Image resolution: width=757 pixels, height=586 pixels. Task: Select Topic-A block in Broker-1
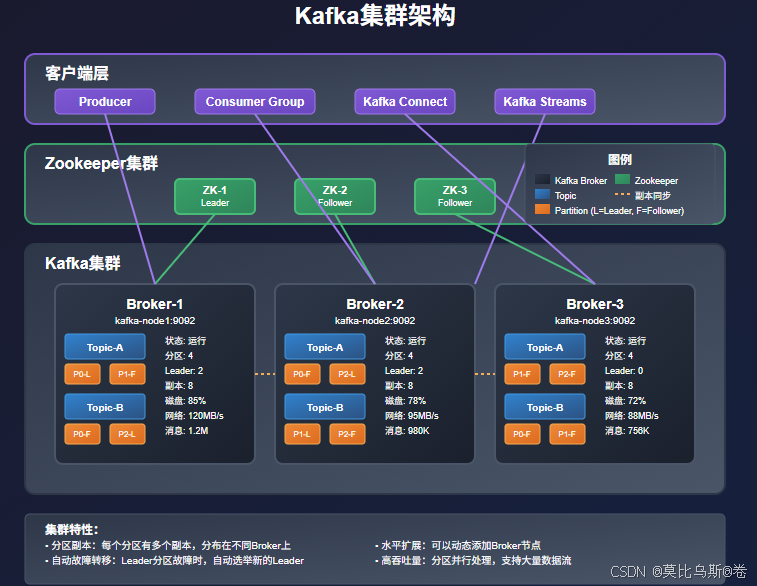pos(105,347)
